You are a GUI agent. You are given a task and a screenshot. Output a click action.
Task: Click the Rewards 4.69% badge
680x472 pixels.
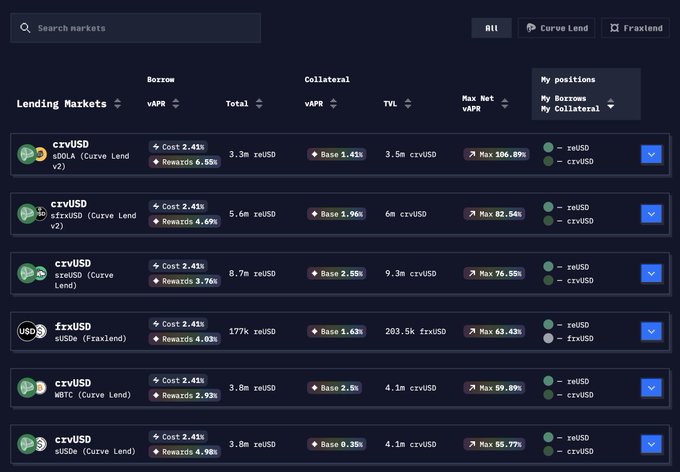(x=185, y=221)
